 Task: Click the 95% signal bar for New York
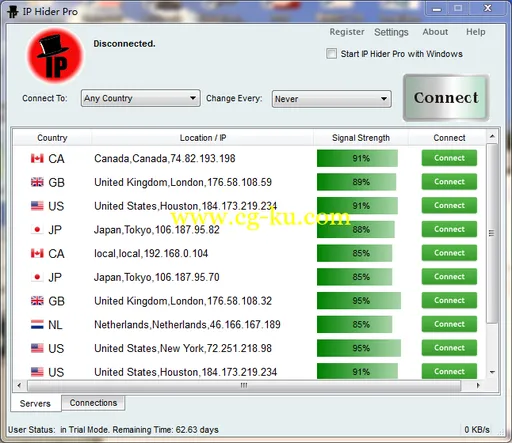click(359, 348)
